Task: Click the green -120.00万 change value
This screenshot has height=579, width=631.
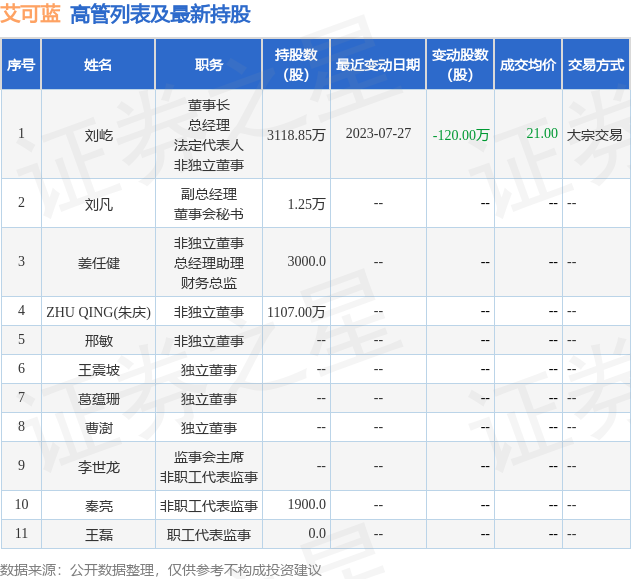Action: tap(461, 135)
